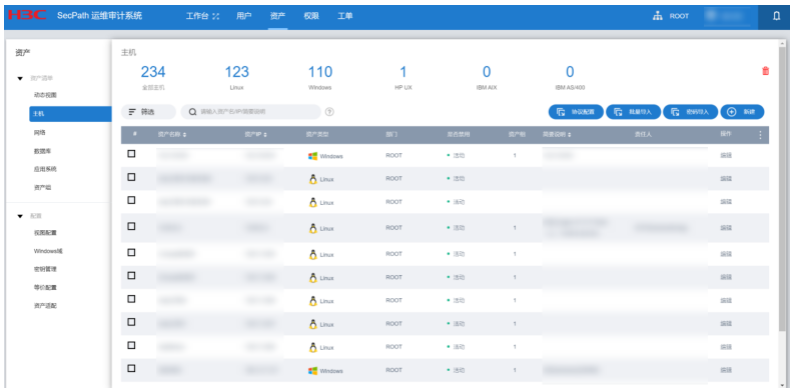Click the 新建 button
The height and width of the screenshot is (392, 793).
pos(742,112)
